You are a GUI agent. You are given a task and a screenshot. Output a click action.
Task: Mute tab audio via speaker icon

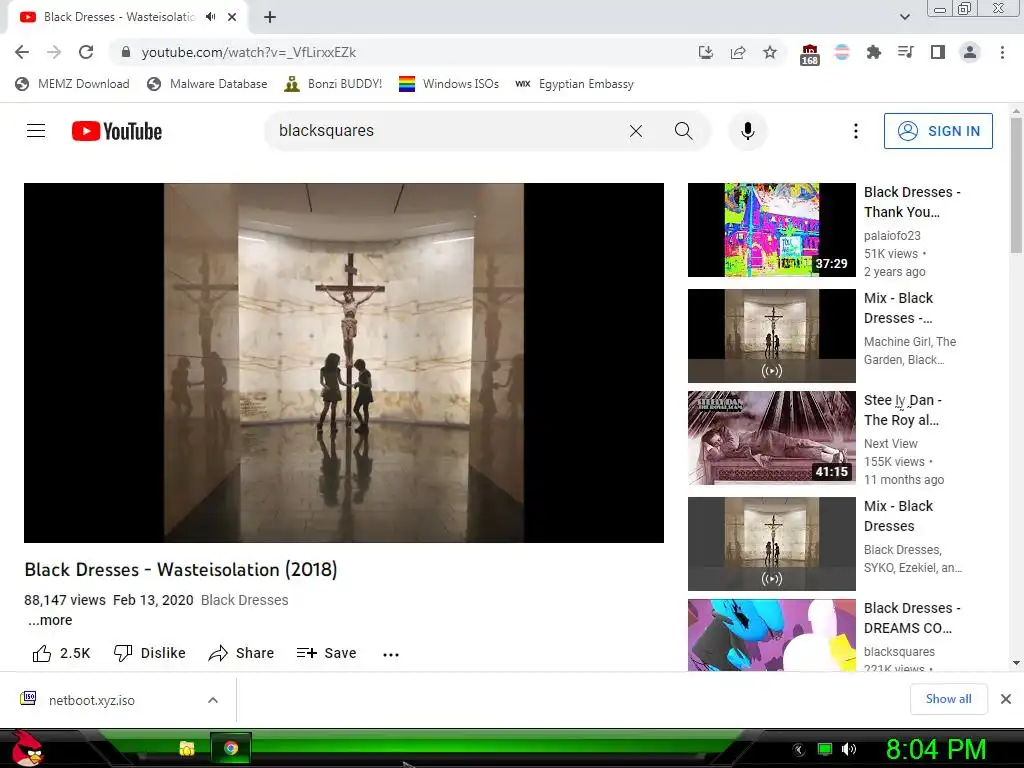coord(210,17)
